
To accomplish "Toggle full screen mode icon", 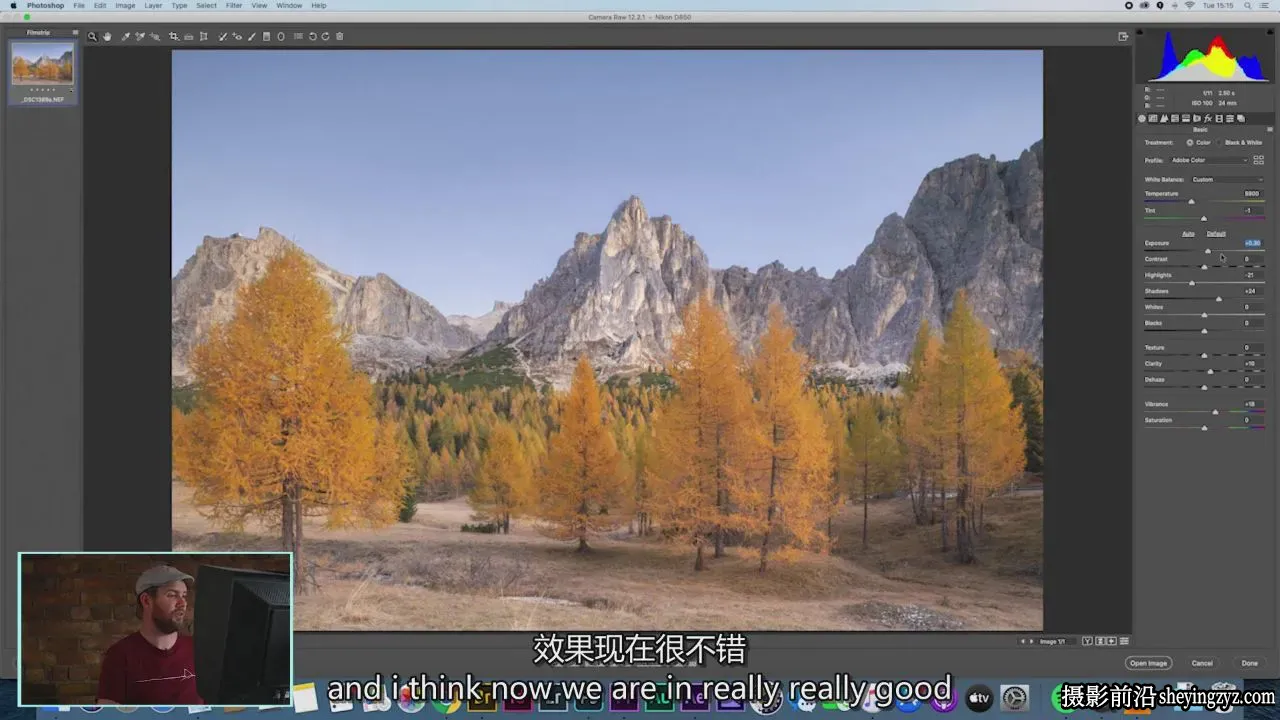I will [x=1123, y=37].
